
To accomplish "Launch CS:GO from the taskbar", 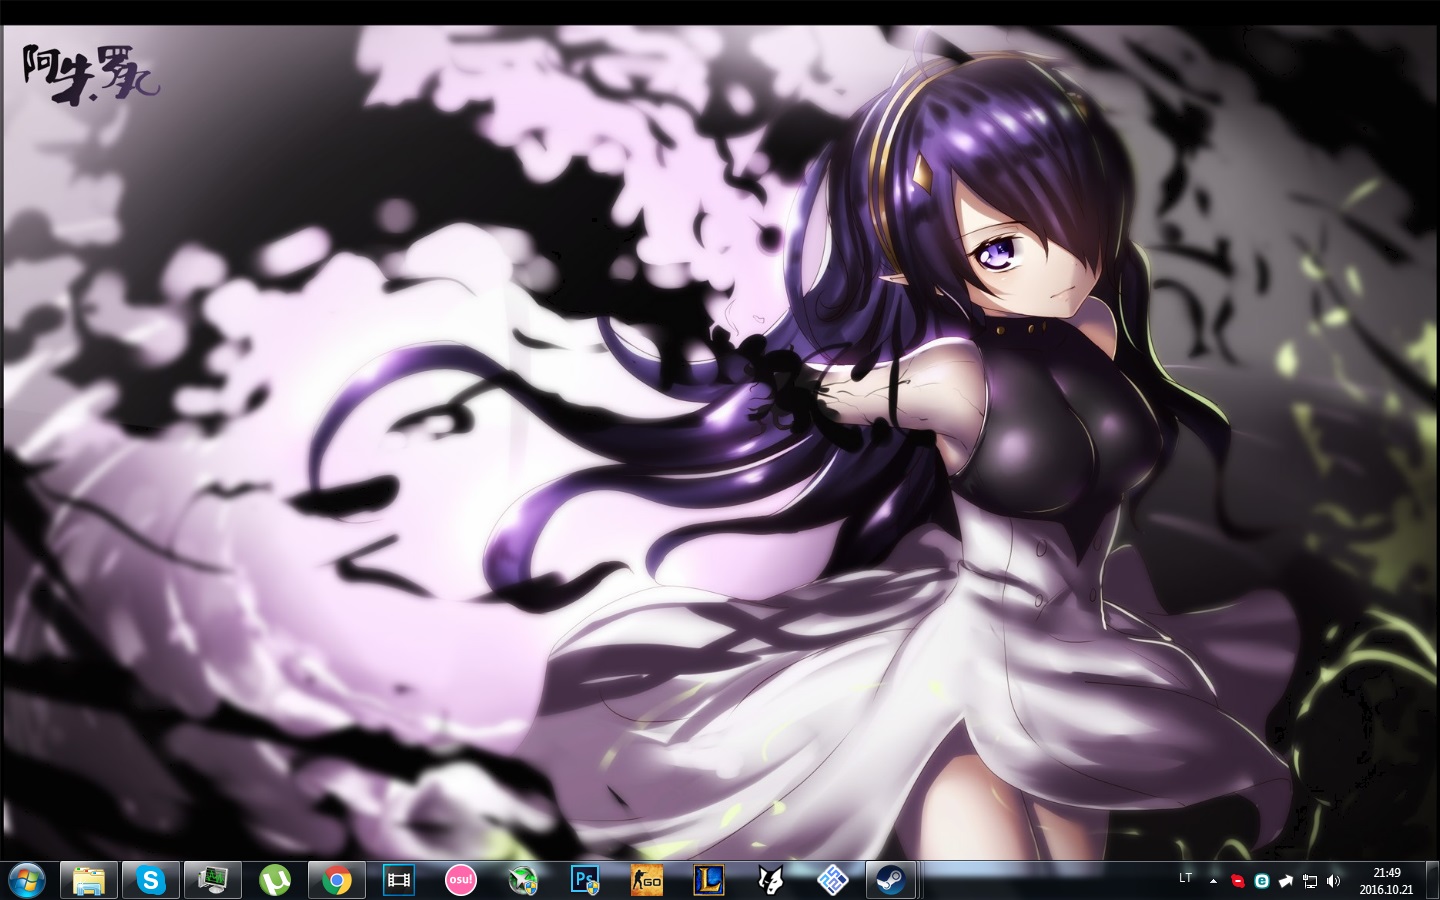I will pyautogui.click(x=647, y=880).
